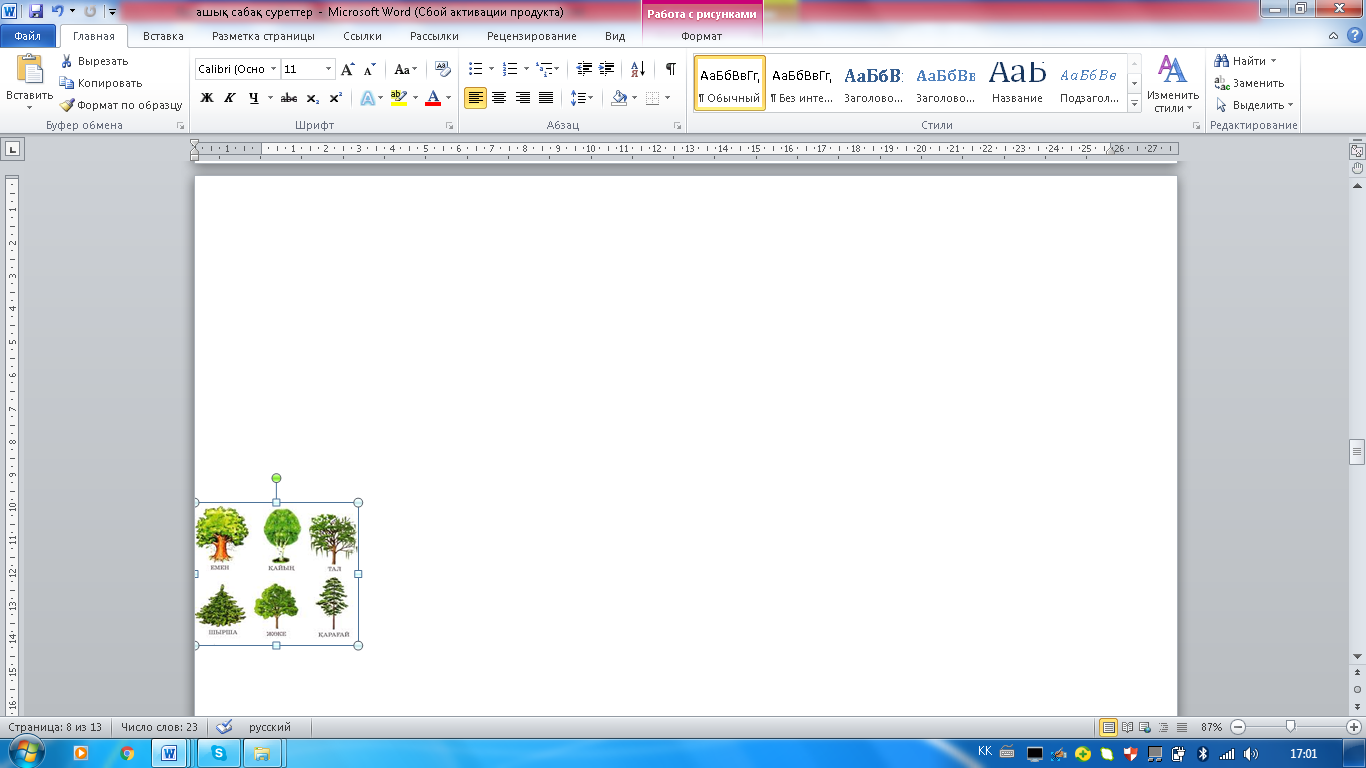Open the Выделить selection dropdown
Viewport: 1366px width, 768px height.
(x=1255, y=105)
